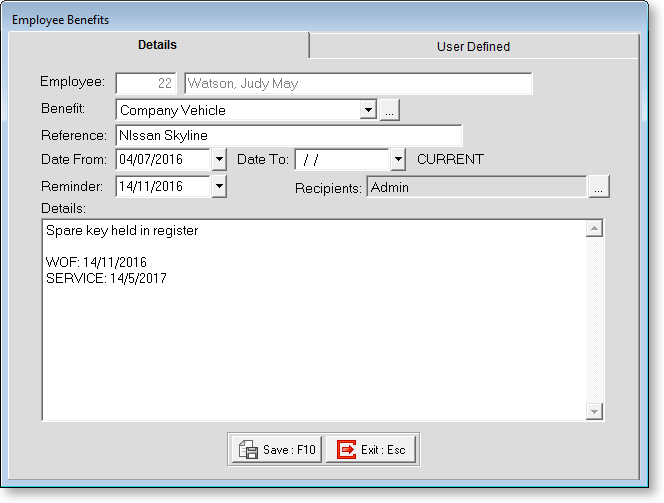This screenshot has width=664, height=503.
Task: Click the Employee name field
Action: (x=356, y=84)
